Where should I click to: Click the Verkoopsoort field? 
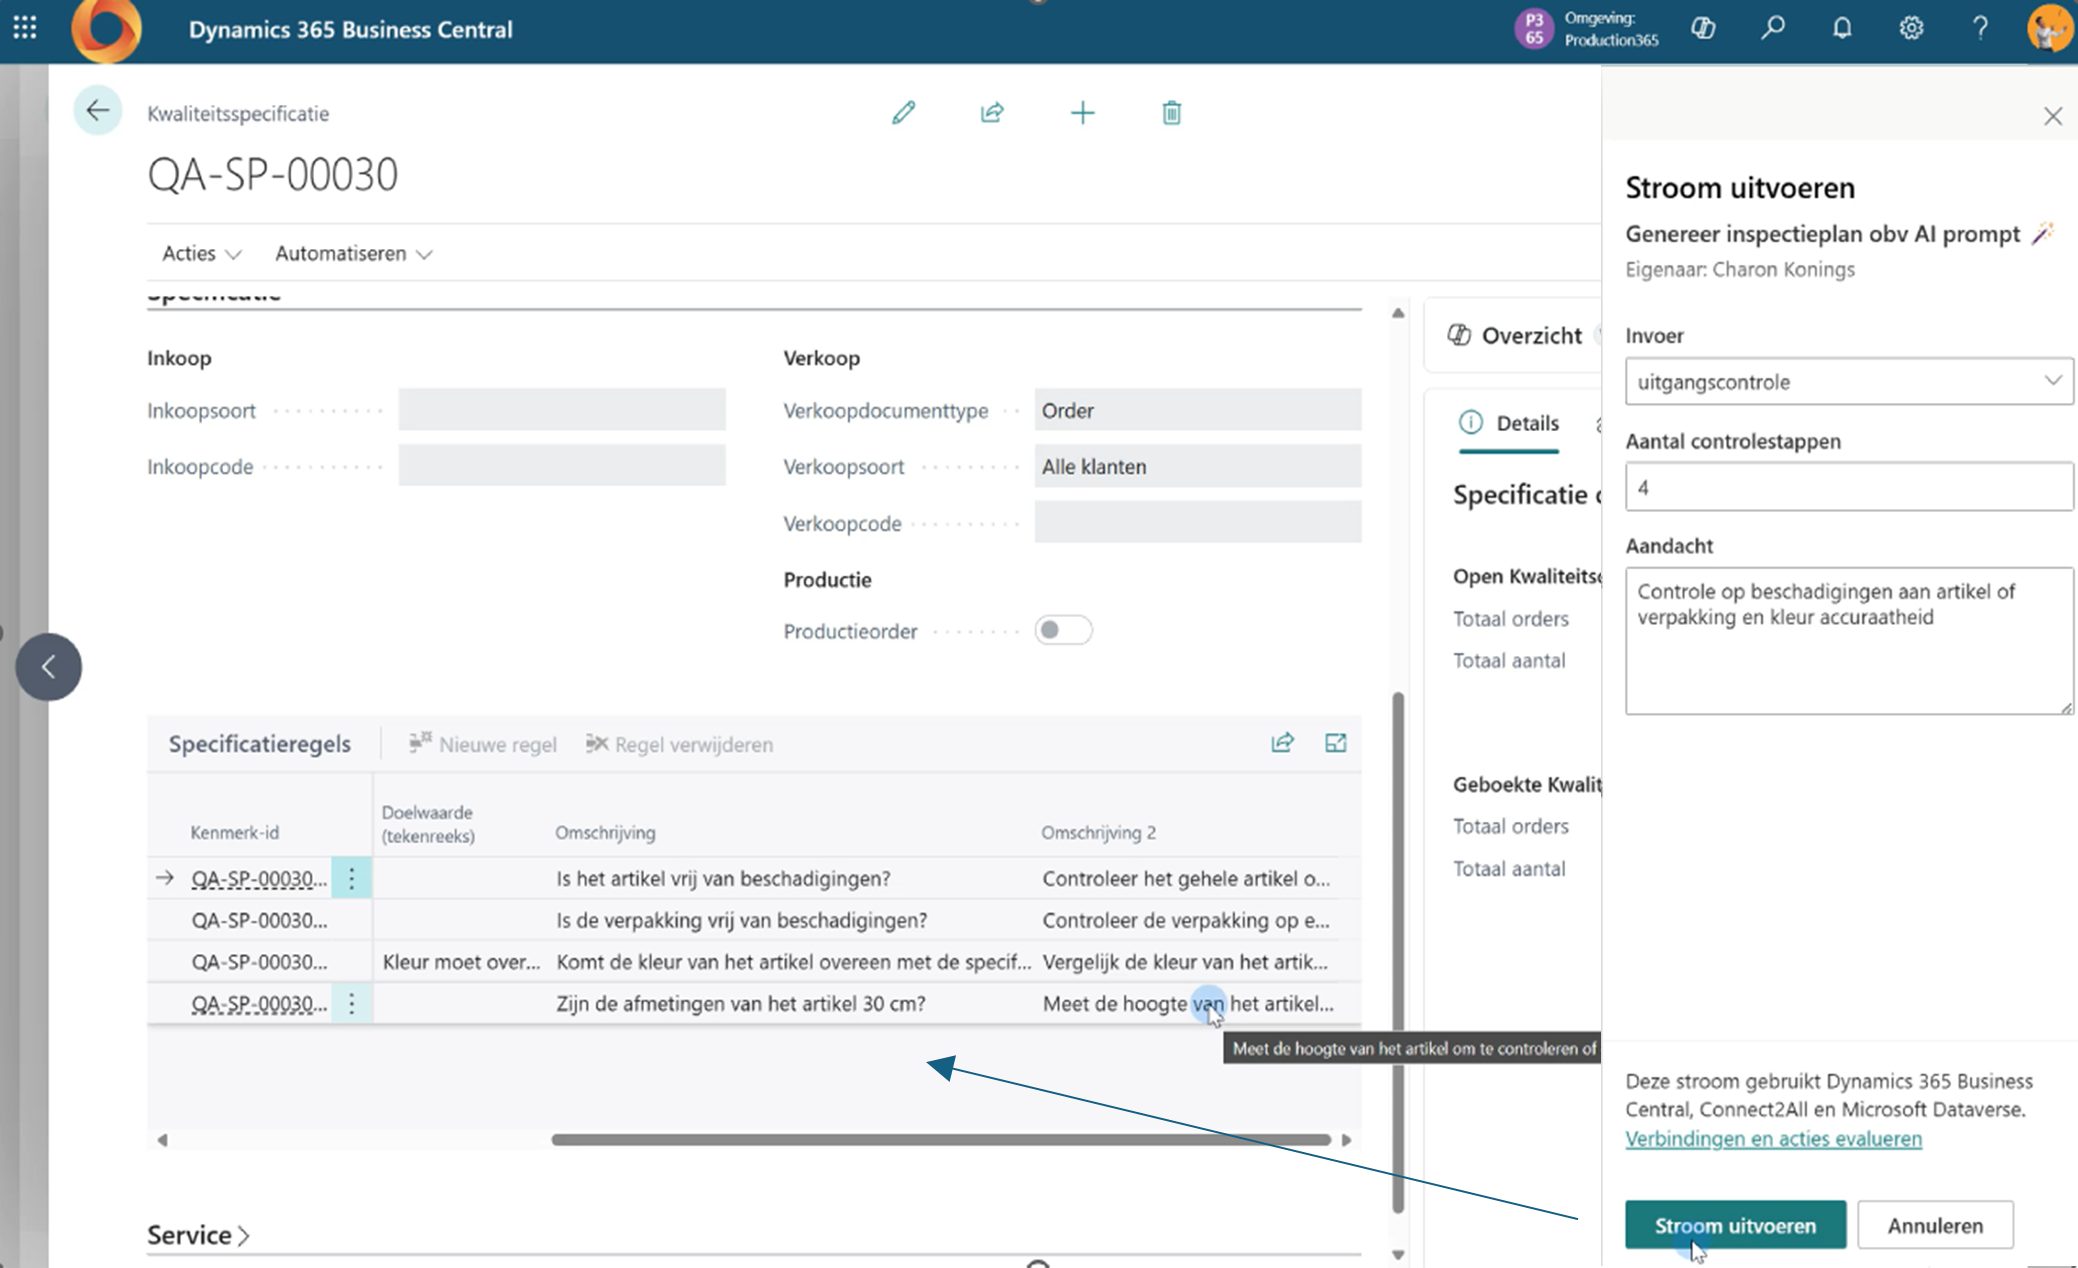point(1198,466)
